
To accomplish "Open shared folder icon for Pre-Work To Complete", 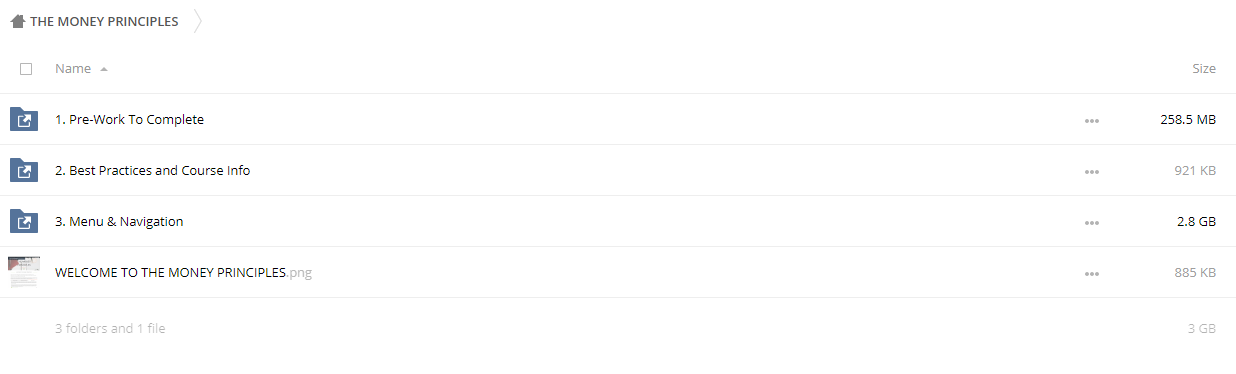I will point(23,120).
